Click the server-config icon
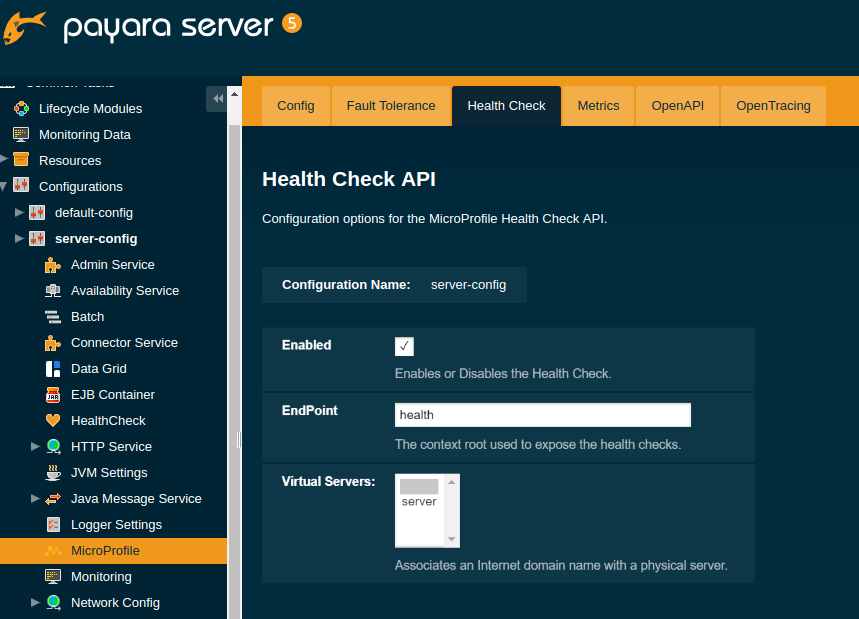Image resolution: width=859 pixels, height=619 pixels. [x=37, y=238]
